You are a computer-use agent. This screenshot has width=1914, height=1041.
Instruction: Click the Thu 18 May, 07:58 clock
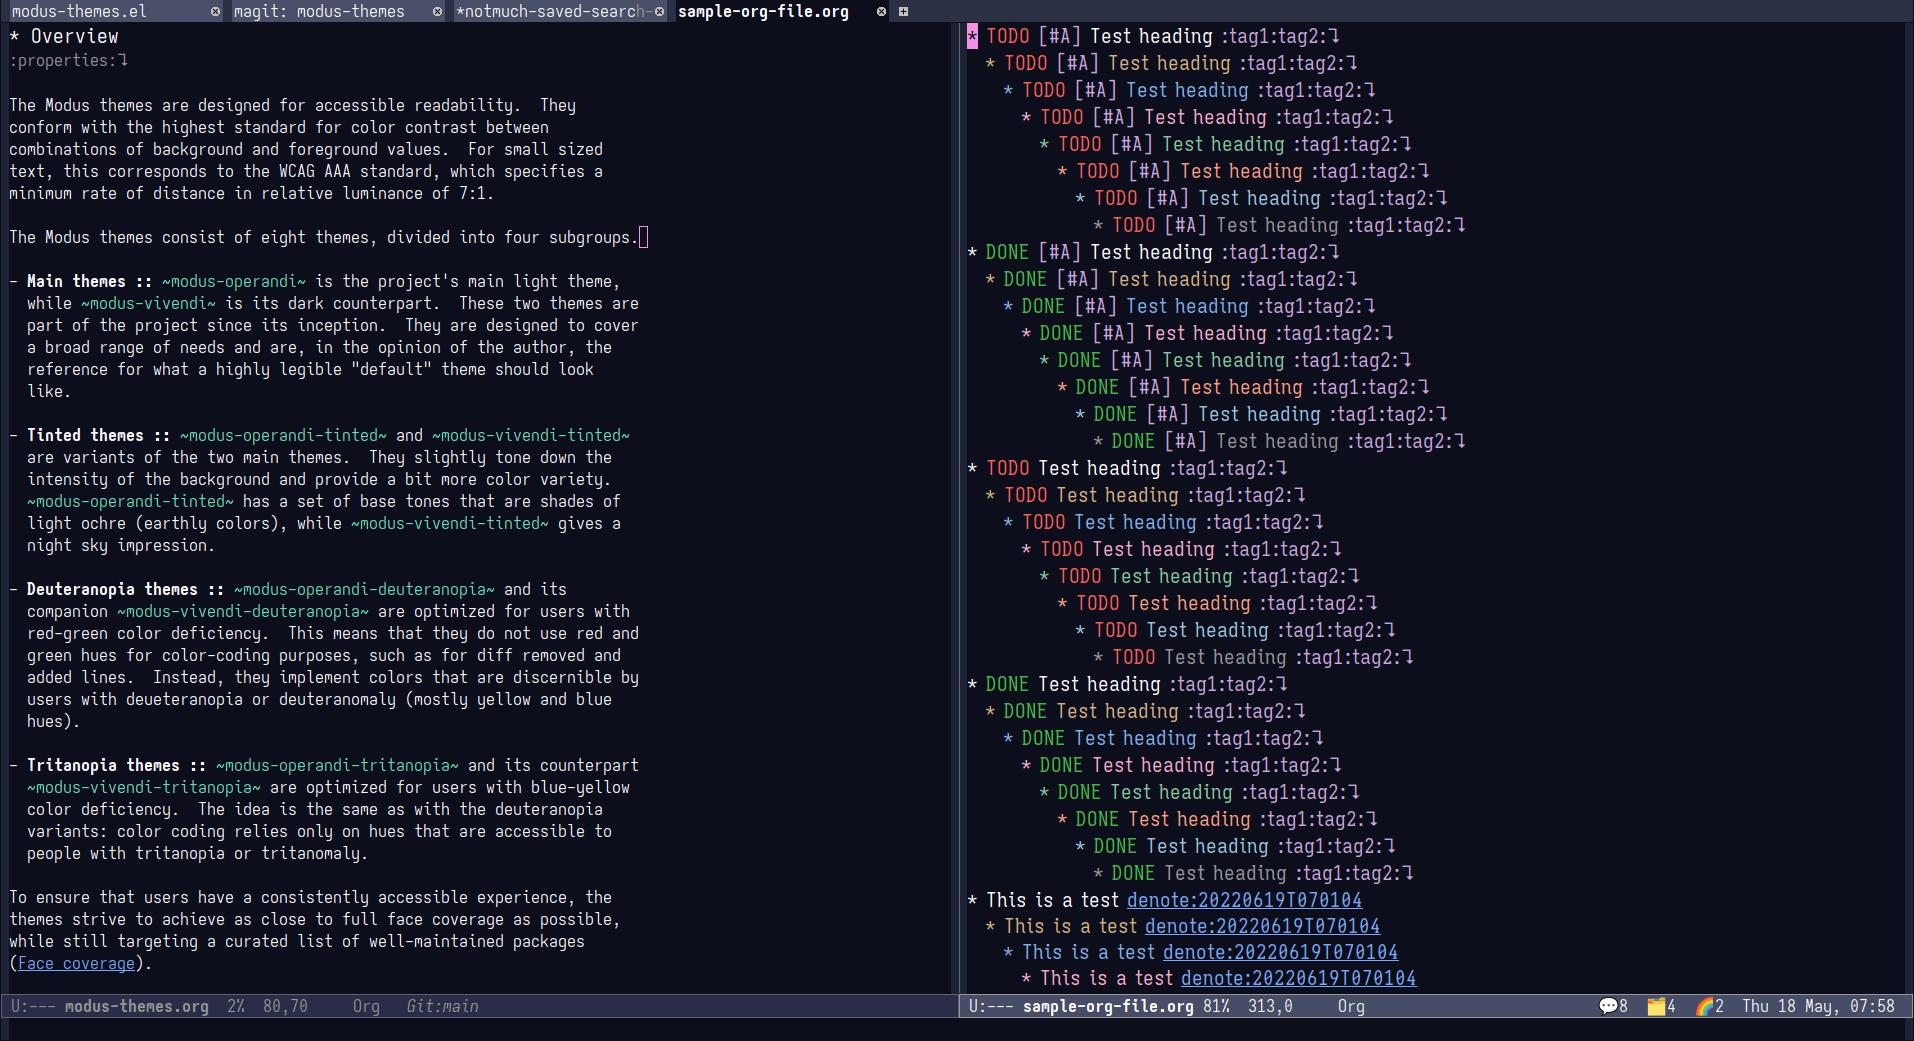coord(1818,1006)
